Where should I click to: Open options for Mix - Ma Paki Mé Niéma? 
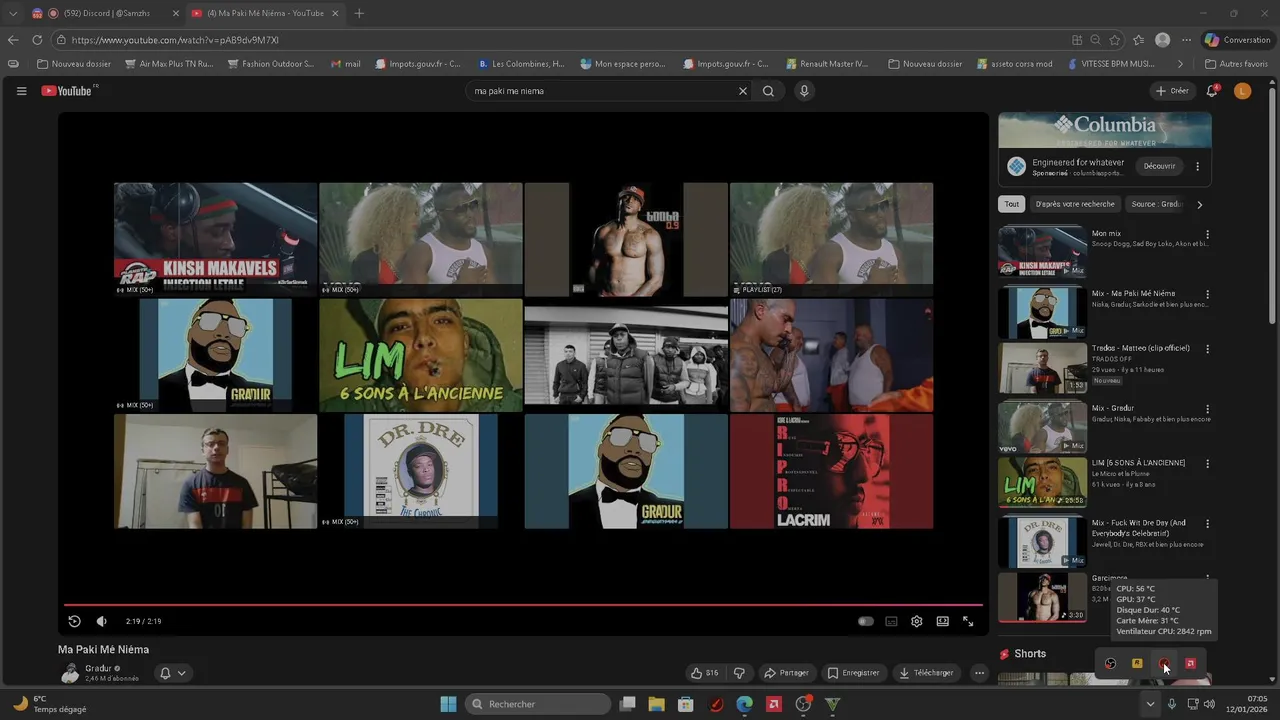[x=1207, y=295]
